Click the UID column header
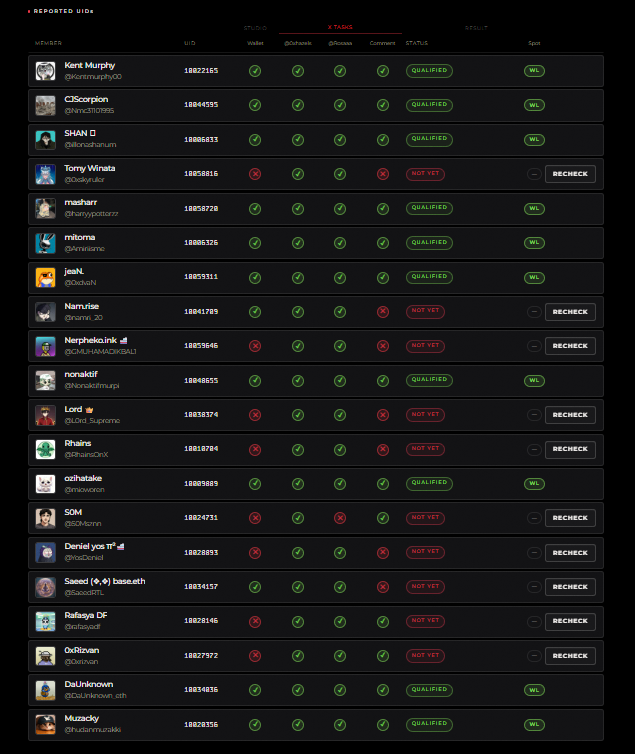The image size is (635, 754). (189, 43)
